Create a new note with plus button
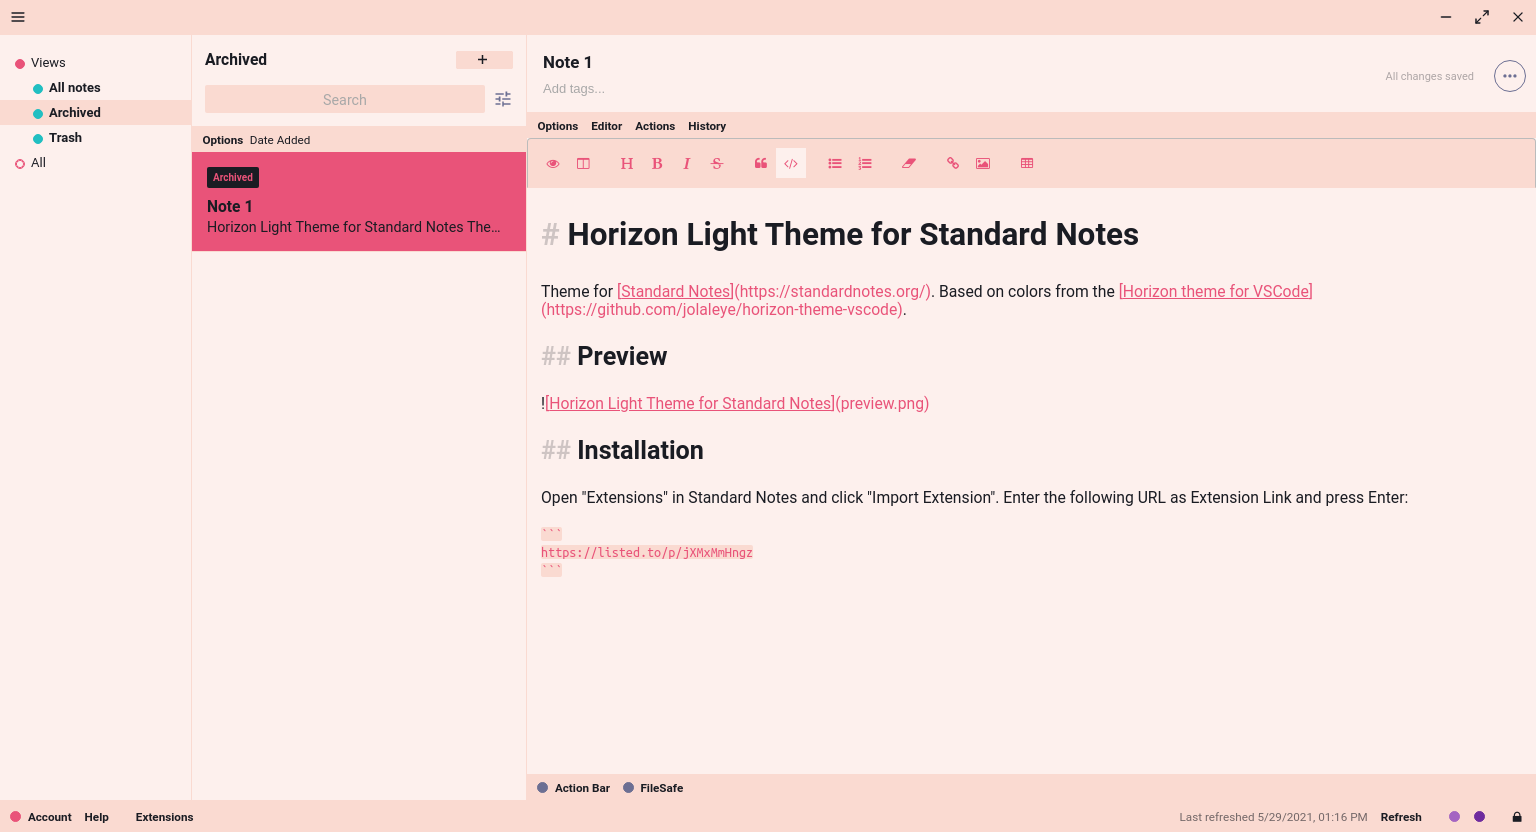1536x832 pixels. [484, 60]
